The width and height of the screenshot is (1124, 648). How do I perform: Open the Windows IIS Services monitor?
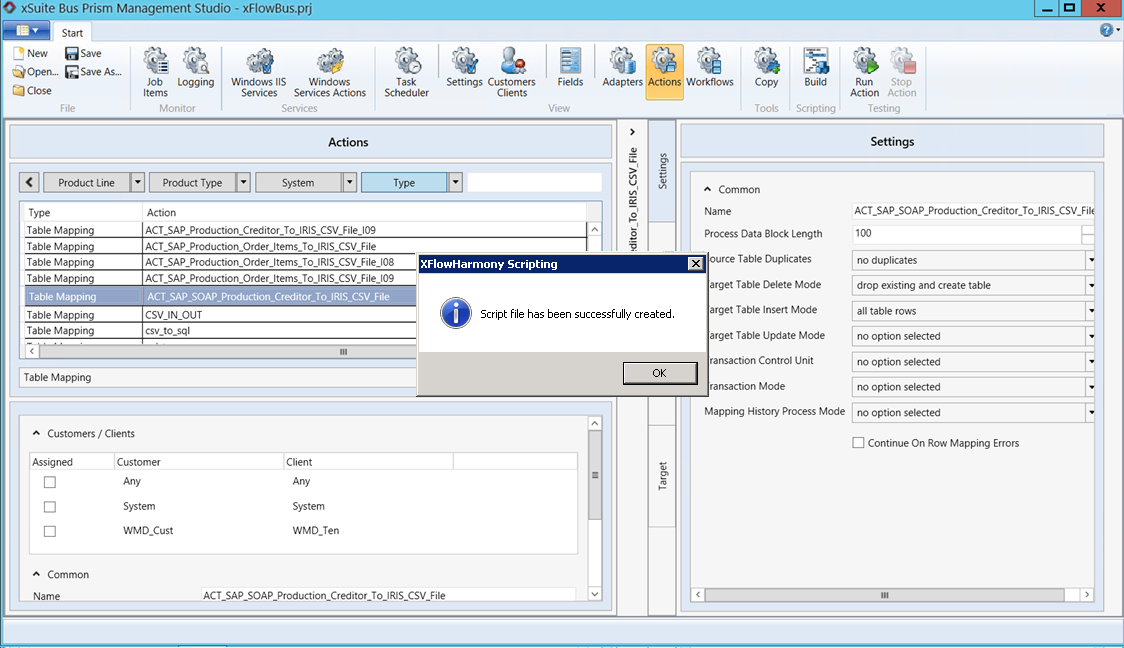258,70
